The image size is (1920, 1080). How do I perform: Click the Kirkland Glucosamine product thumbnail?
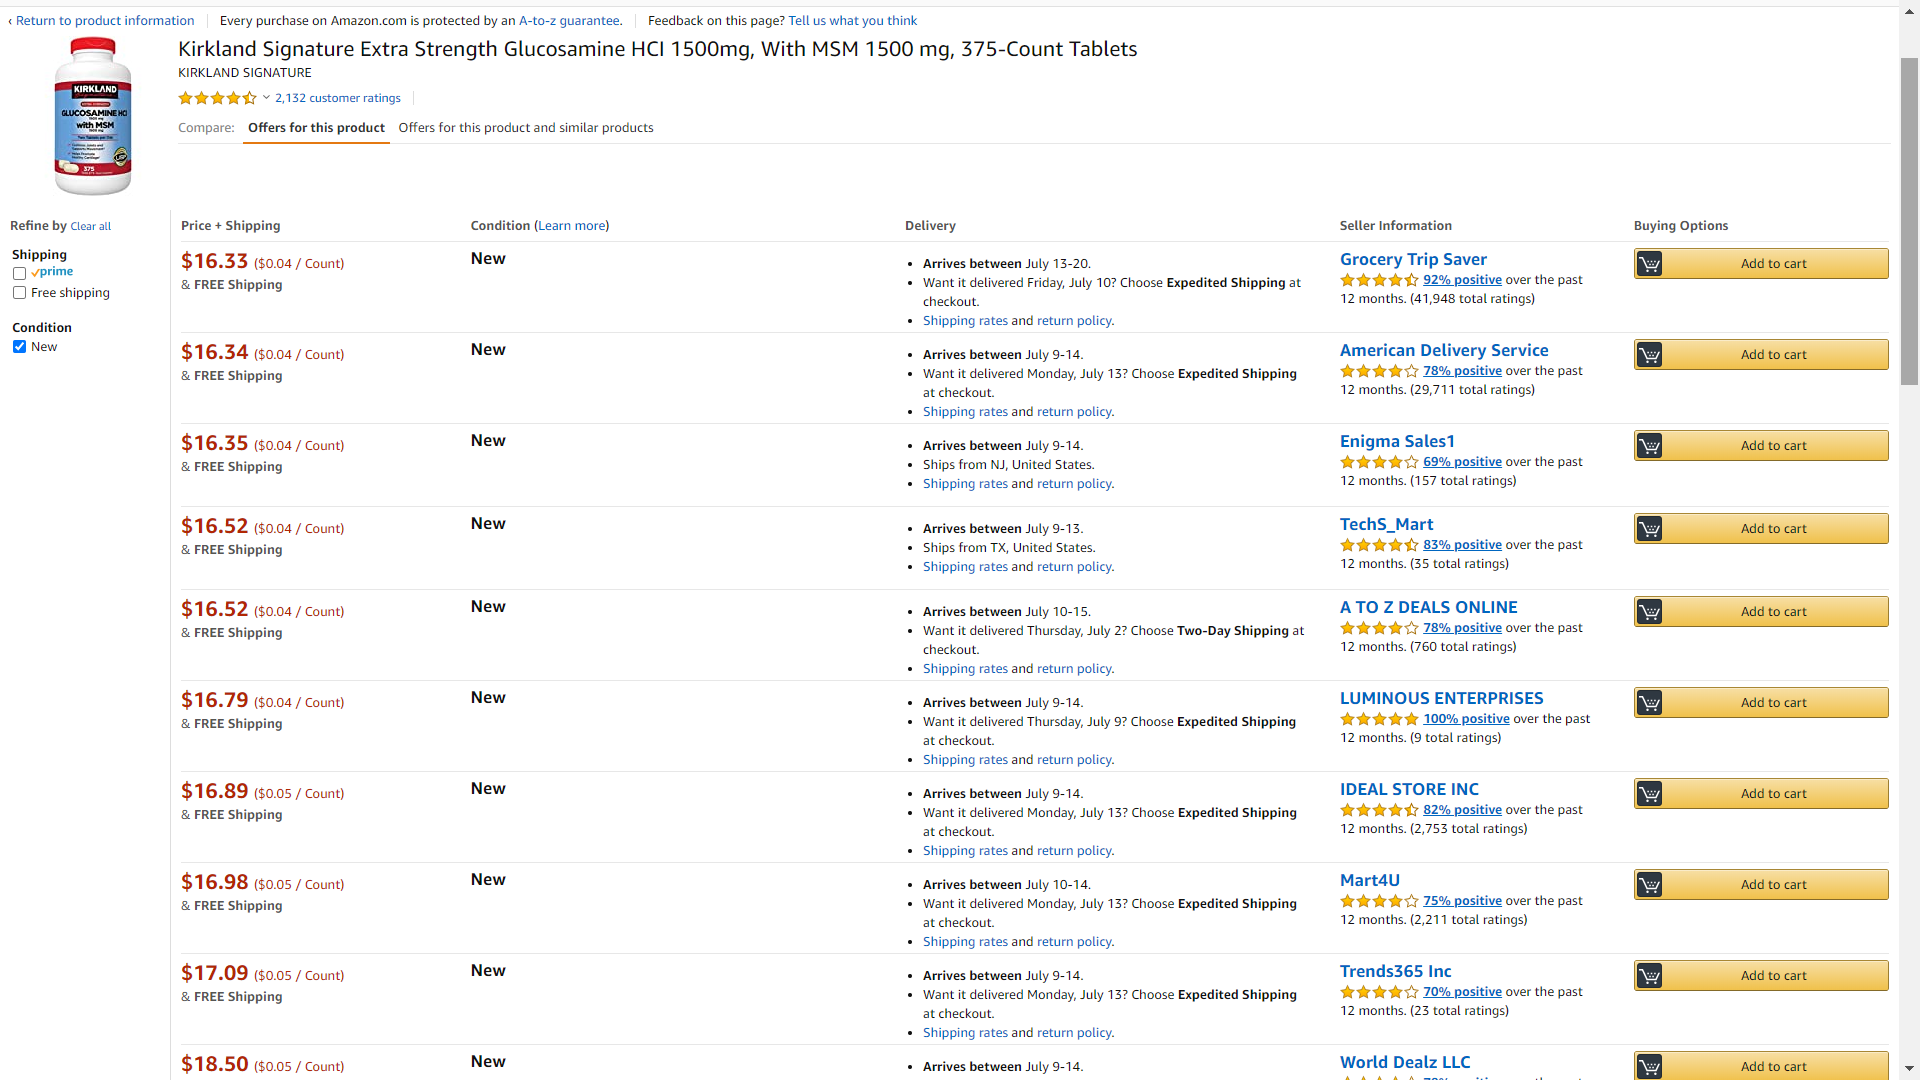click(92, 116)
